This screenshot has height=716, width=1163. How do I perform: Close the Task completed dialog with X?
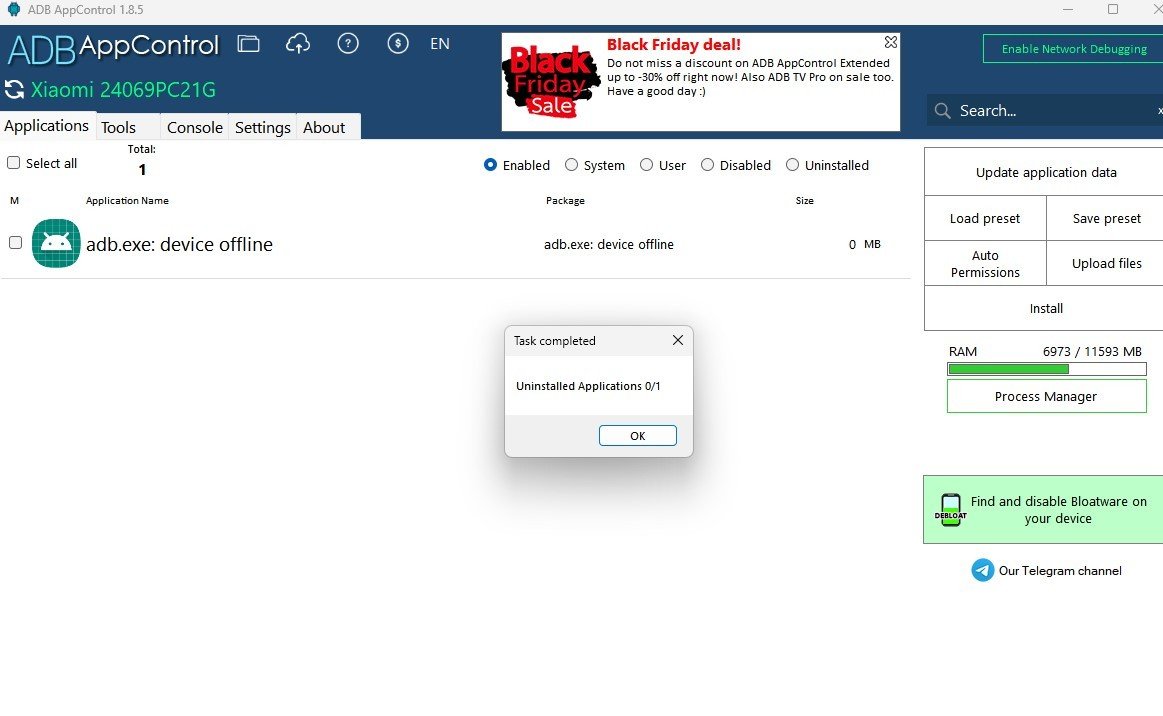[x=678, y=340]
